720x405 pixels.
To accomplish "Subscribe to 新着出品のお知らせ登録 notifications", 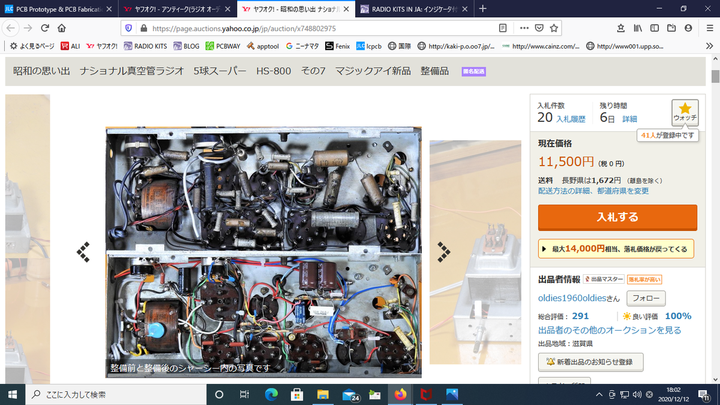I will pyautogui.click(x=591, y=361).
